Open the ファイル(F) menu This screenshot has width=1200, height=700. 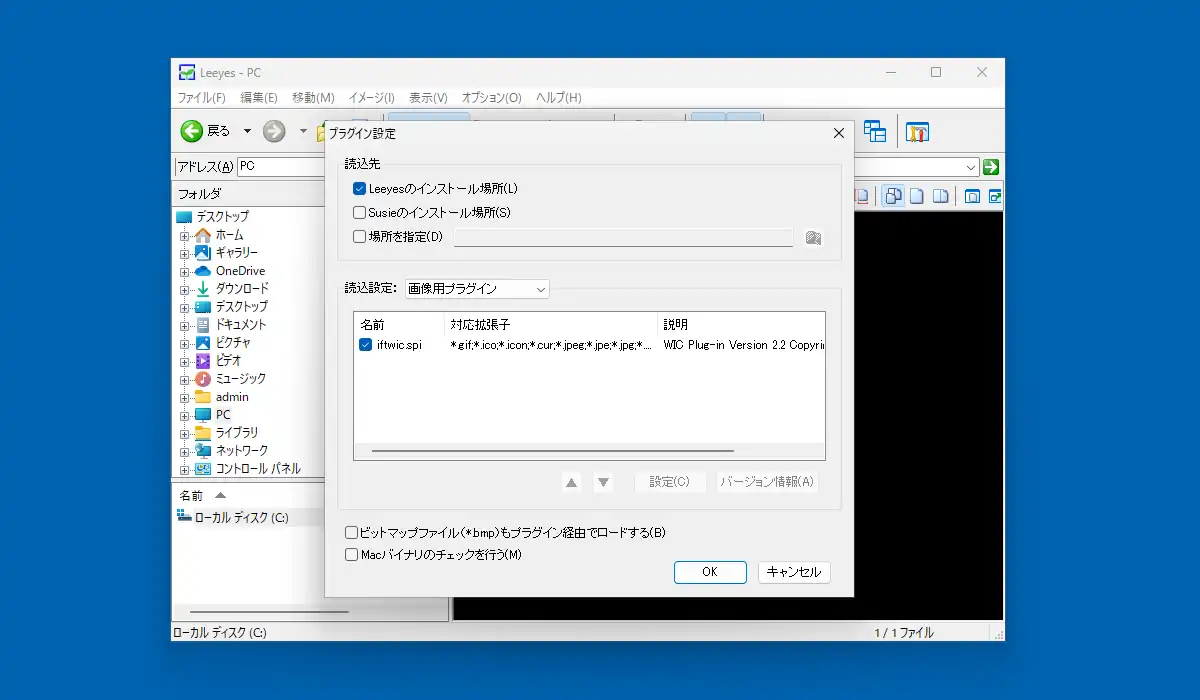tap(202, 98)
